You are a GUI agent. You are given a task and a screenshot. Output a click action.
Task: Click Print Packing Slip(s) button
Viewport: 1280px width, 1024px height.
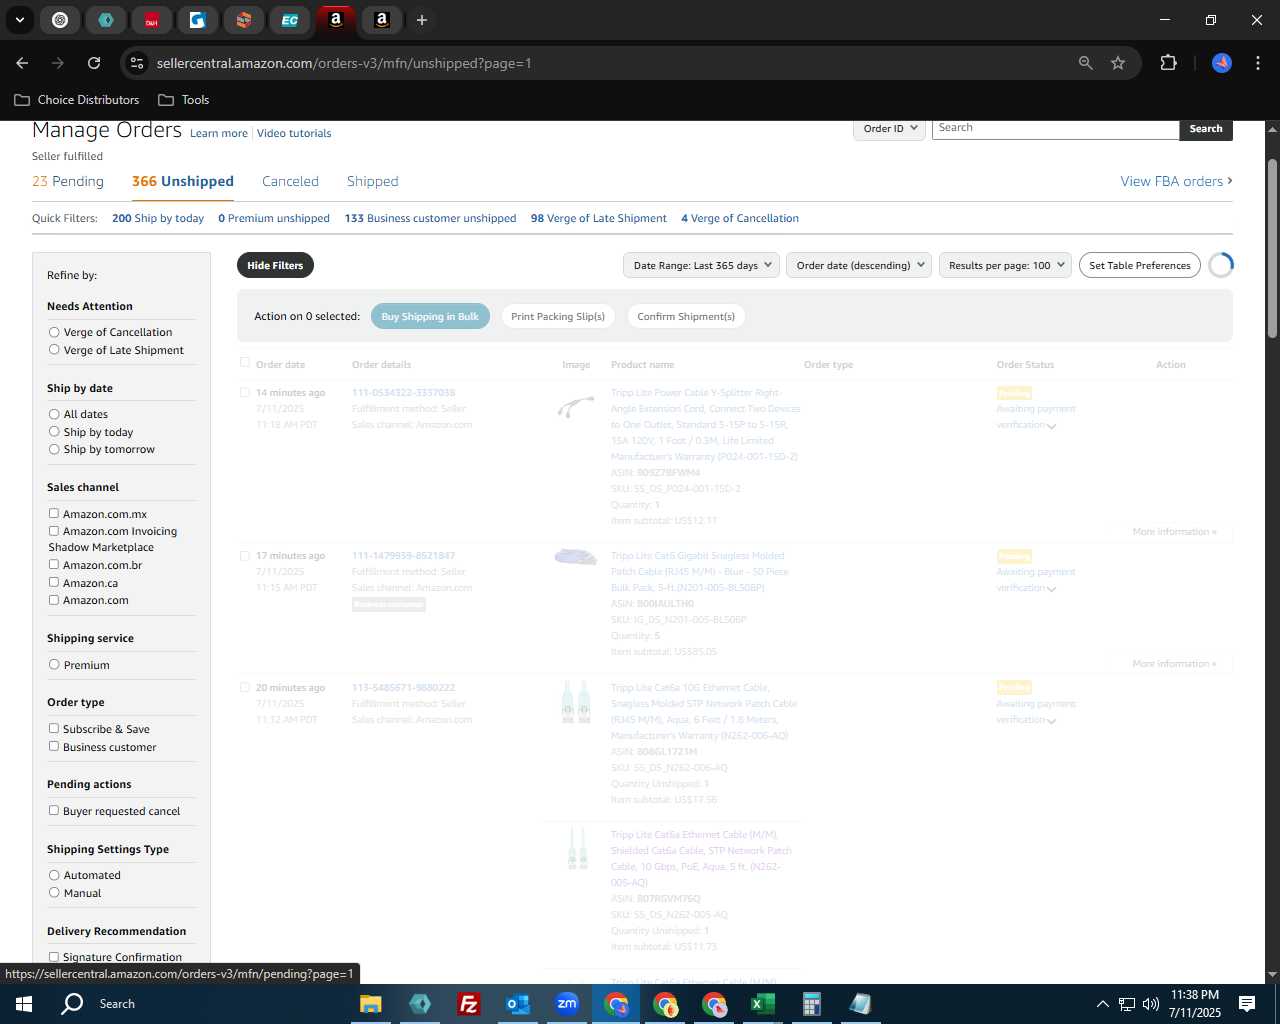tap(558, 316)
